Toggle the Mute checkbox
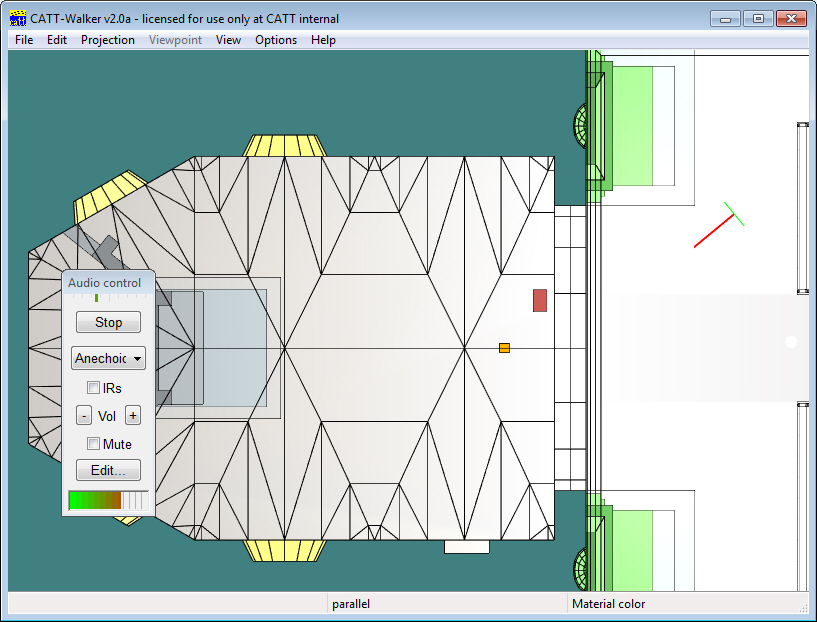This screenshot has height=622, width=817. tap(94, 444)
